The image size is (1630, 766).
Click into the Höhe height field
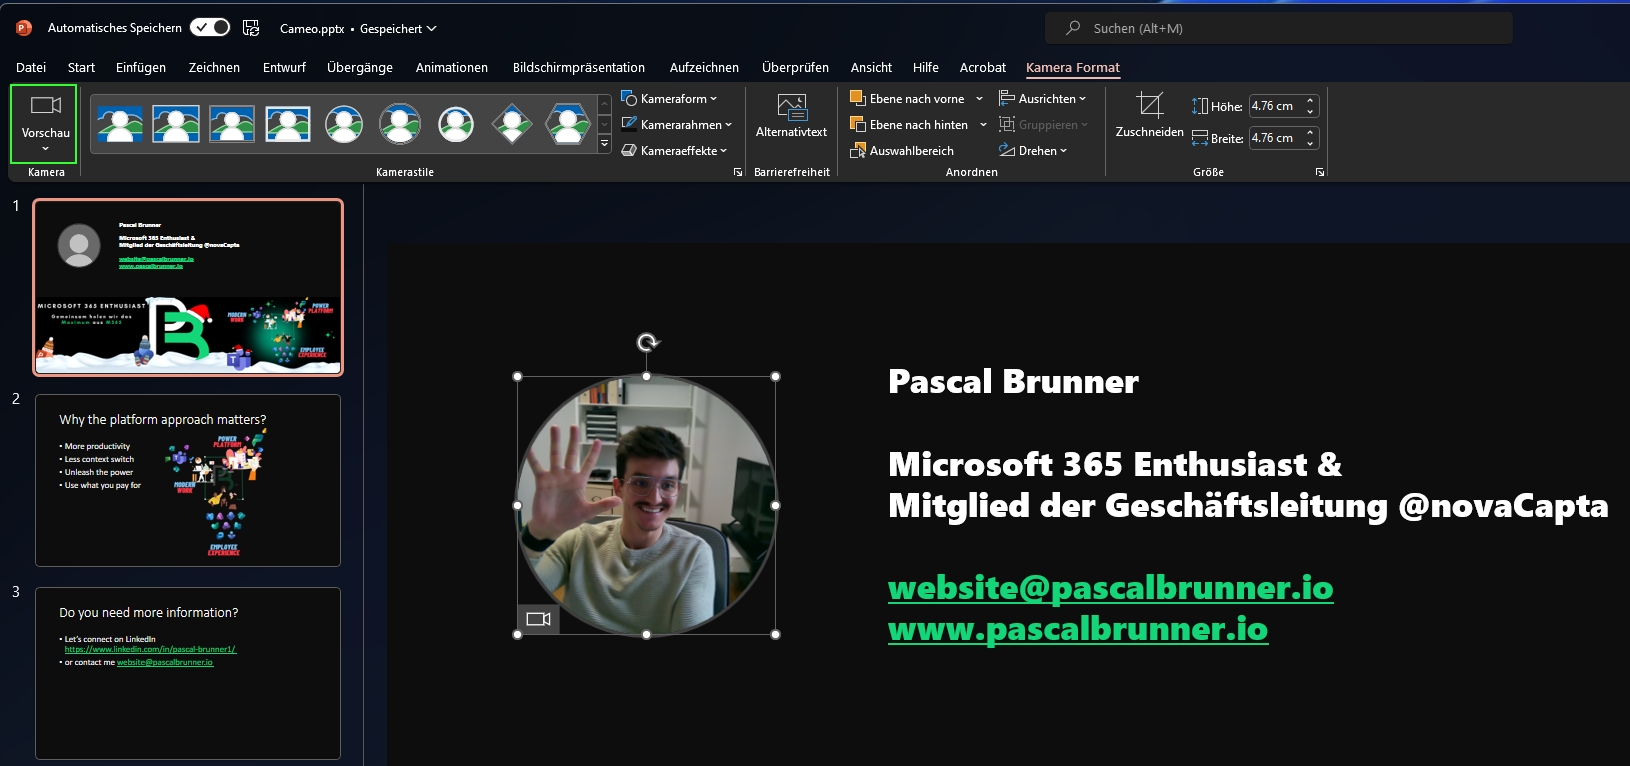(x=1275, y=106)
